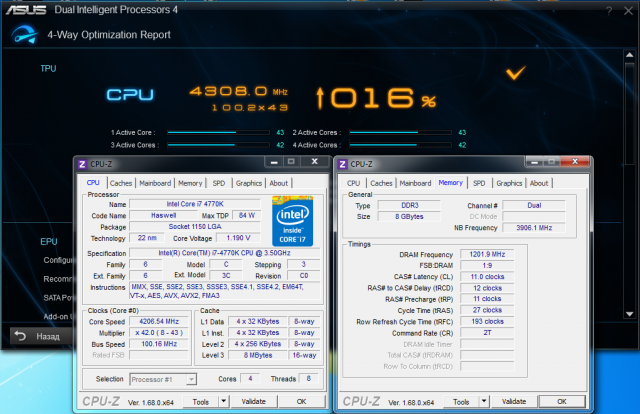Click the 4 Active Cores ratio bar
This screenshot has width=640, height=414.
pyautogui.click(x=400, y=145)
